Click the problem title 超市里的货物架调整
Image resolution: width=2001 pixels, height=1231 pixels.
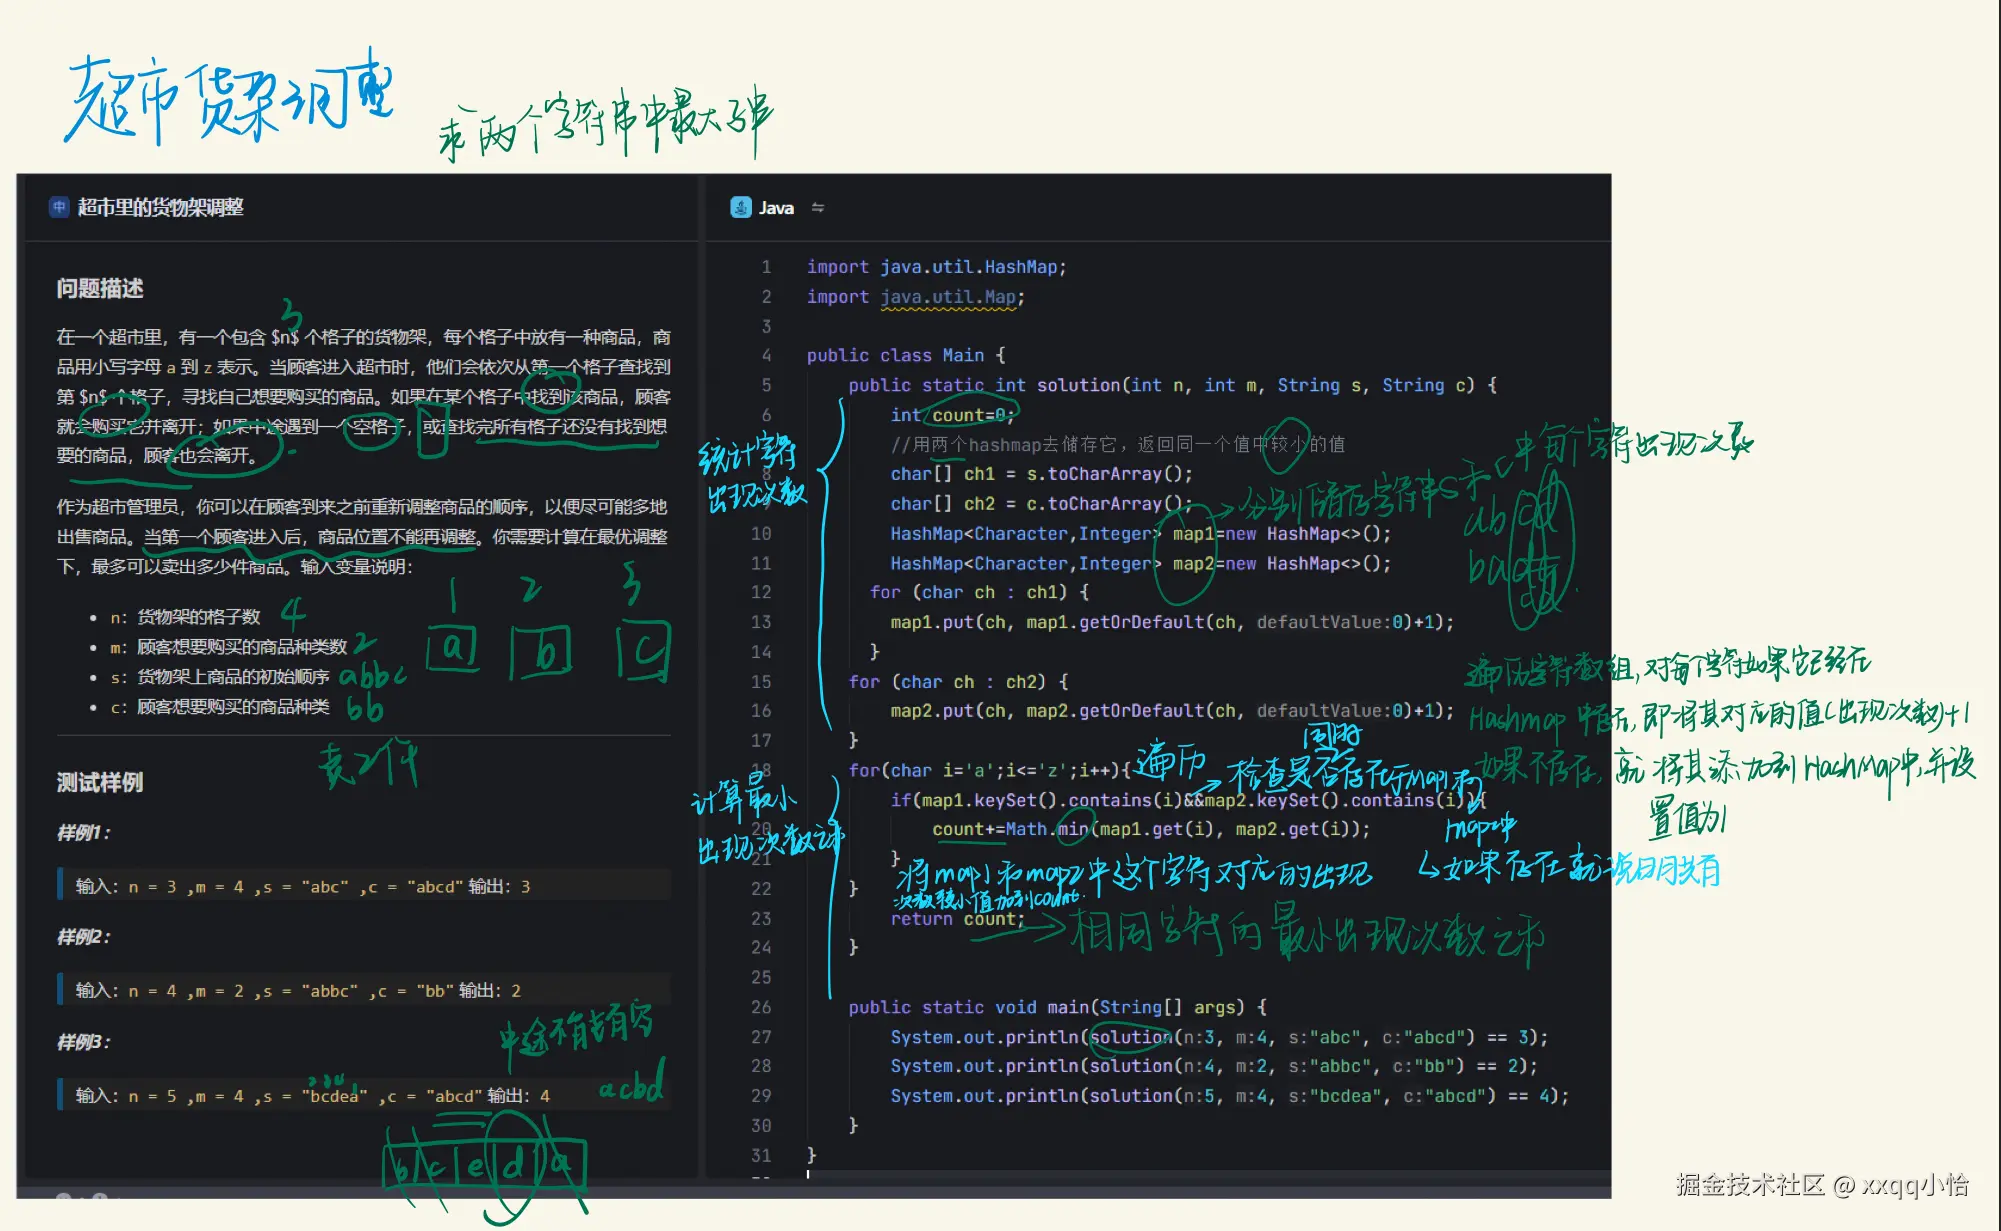point(161,207)
